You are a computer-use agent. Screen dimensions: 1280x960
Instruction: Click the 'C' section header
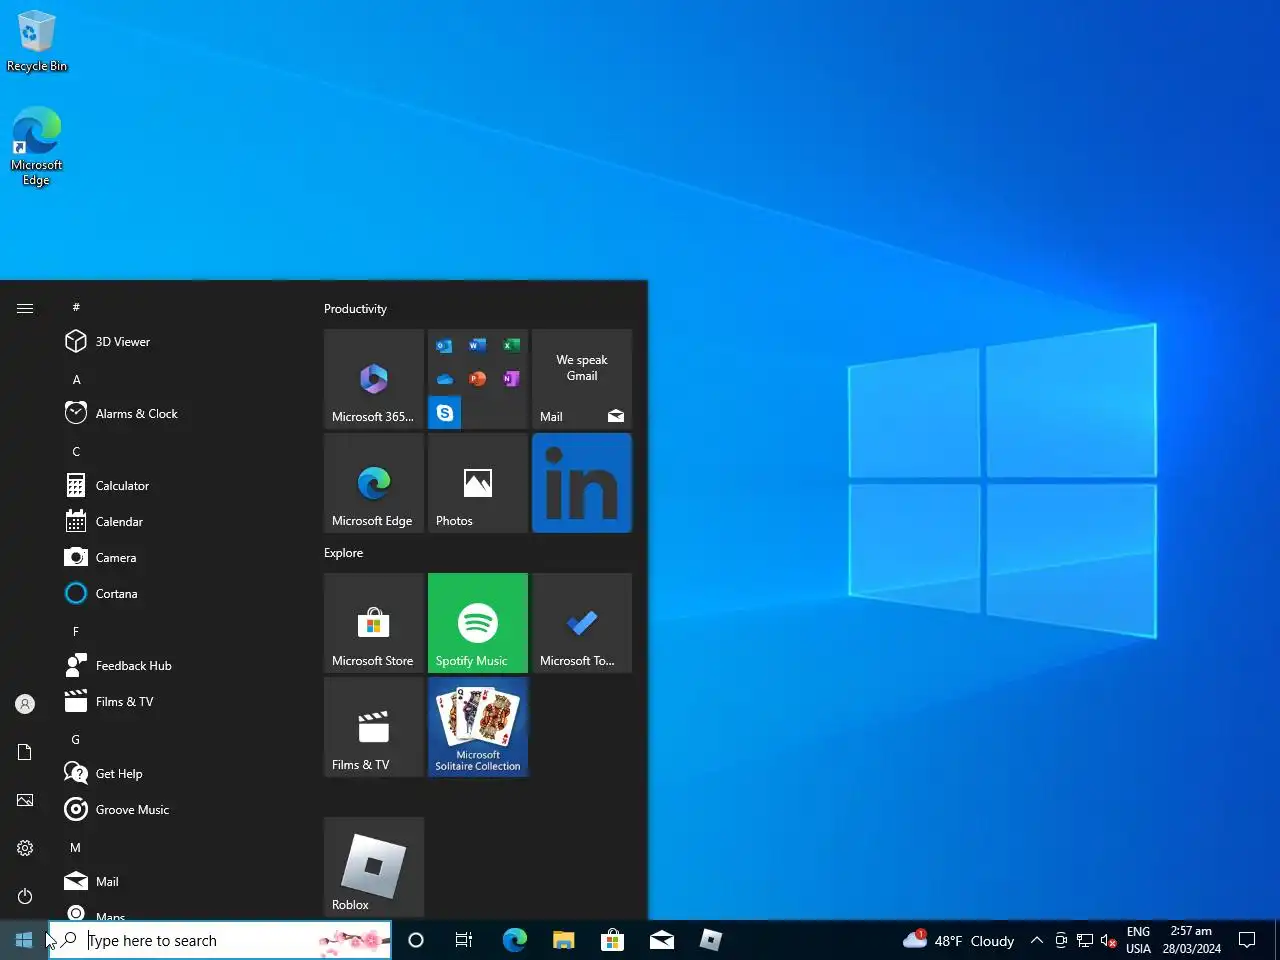pyautogui.click(x=76, y=452)
